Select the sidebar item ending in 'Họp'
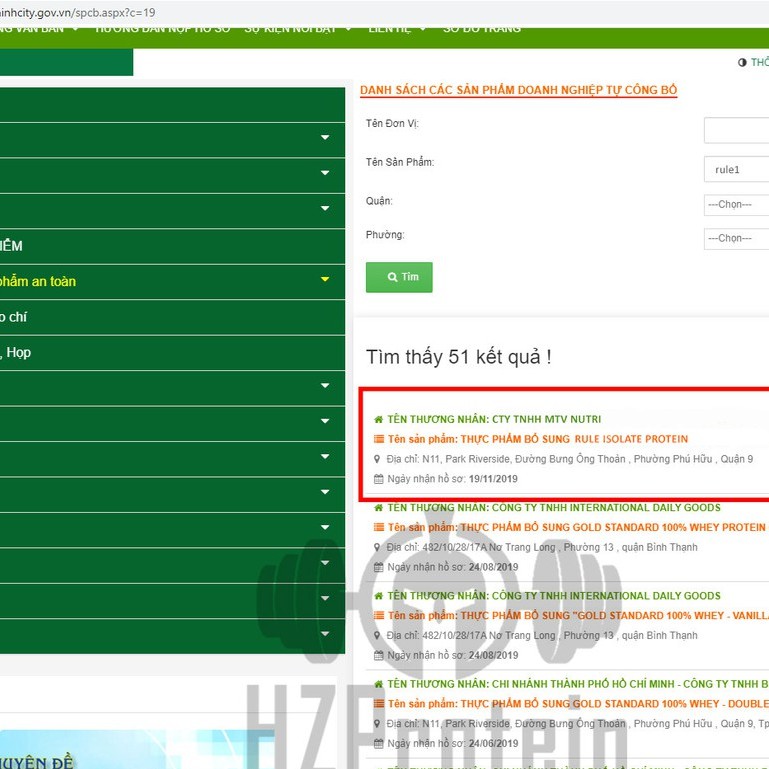Screen dimensions: 769x769 (20, 353)
